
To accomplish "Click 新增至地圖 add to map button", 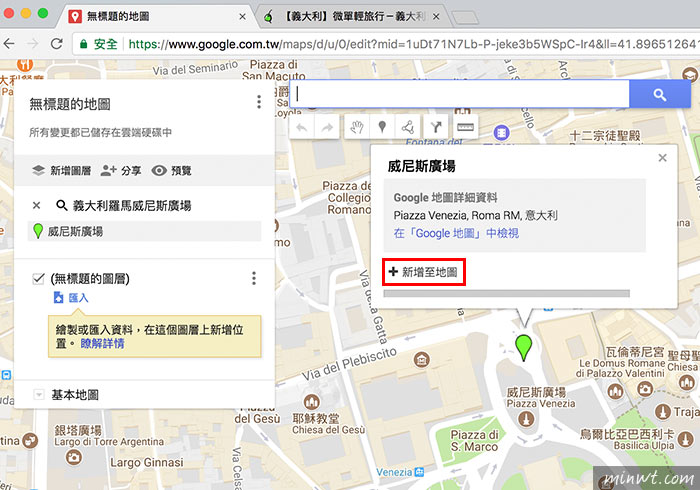I will (x=424, y=272).
